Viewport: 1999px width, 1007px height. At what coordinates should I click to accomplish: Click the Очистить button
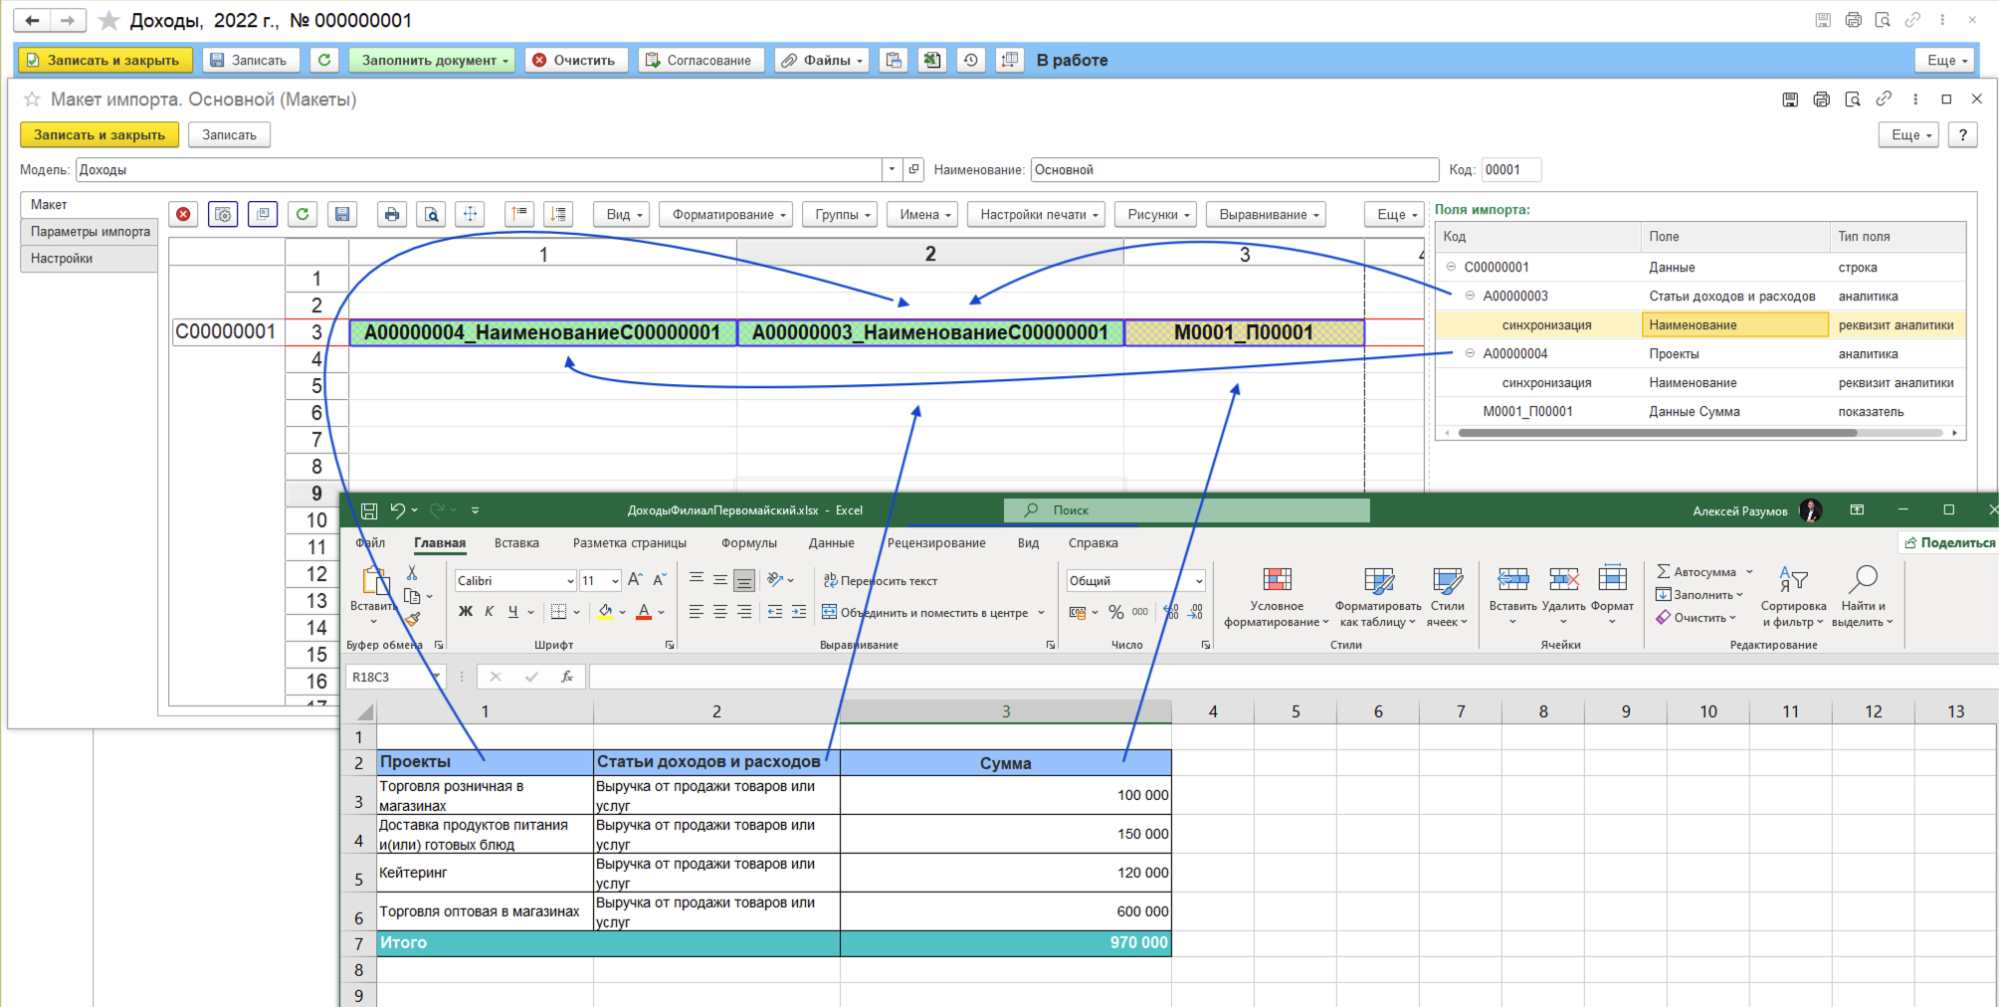coord(575,60)
